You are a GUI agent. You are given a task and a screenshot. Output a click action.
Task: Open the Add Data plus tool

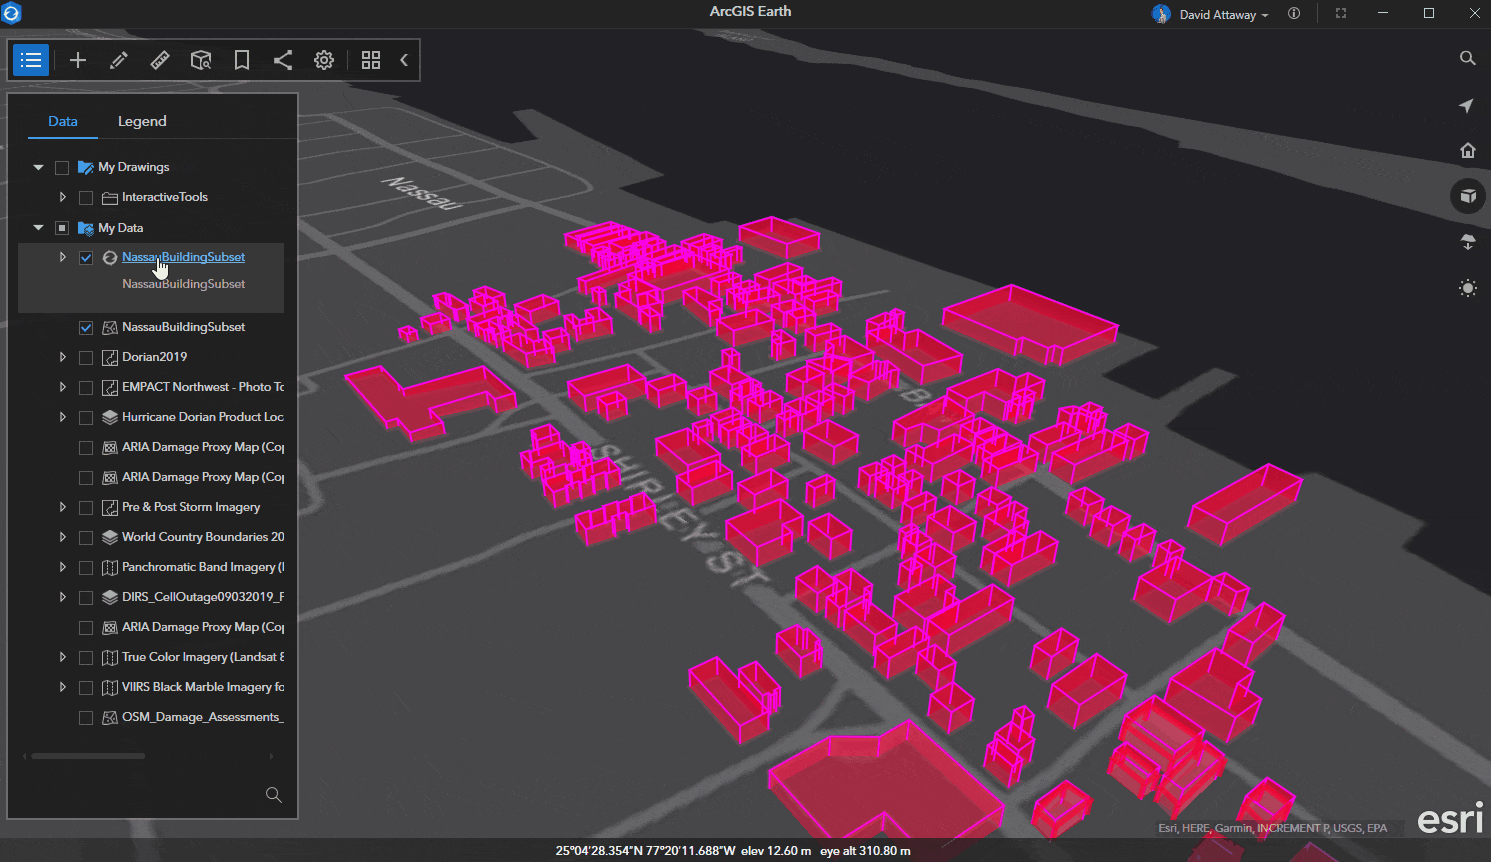pos(78,60)
